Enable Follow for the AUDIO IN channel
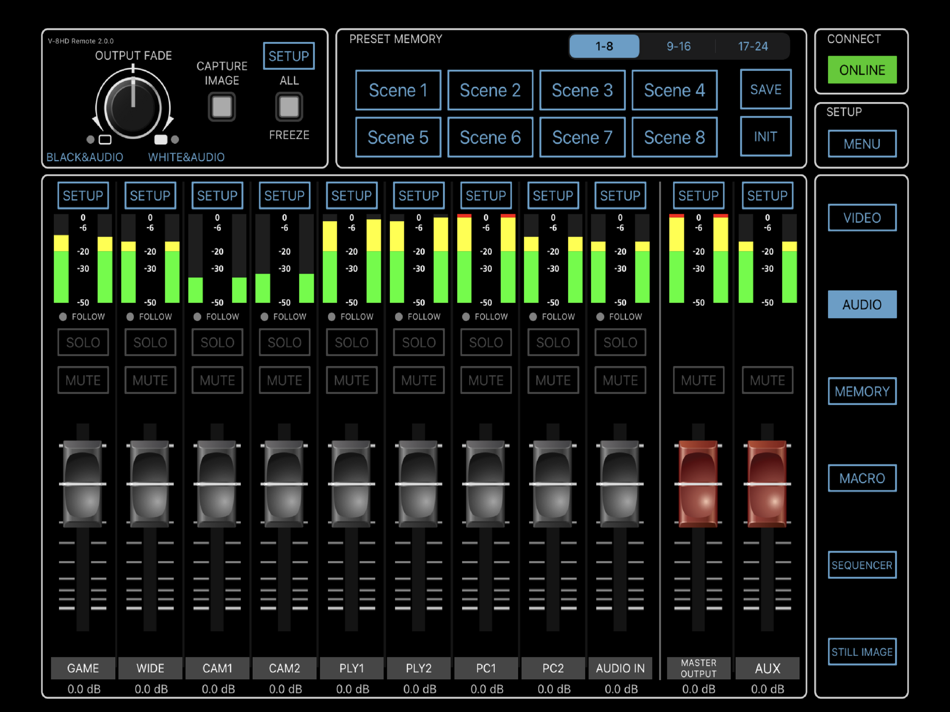950x712 pixels. click(x=600, y=317)
